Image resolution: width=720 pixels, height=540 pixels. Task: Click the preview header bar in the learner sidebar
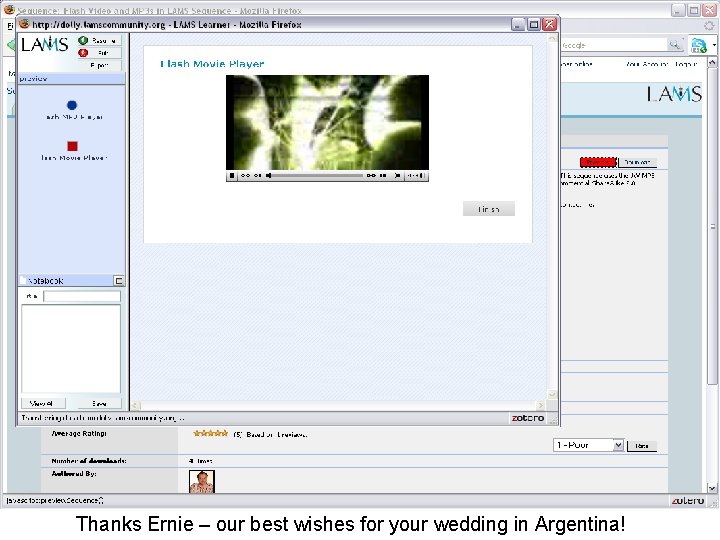pyautogui.click(x=71, y=79)
